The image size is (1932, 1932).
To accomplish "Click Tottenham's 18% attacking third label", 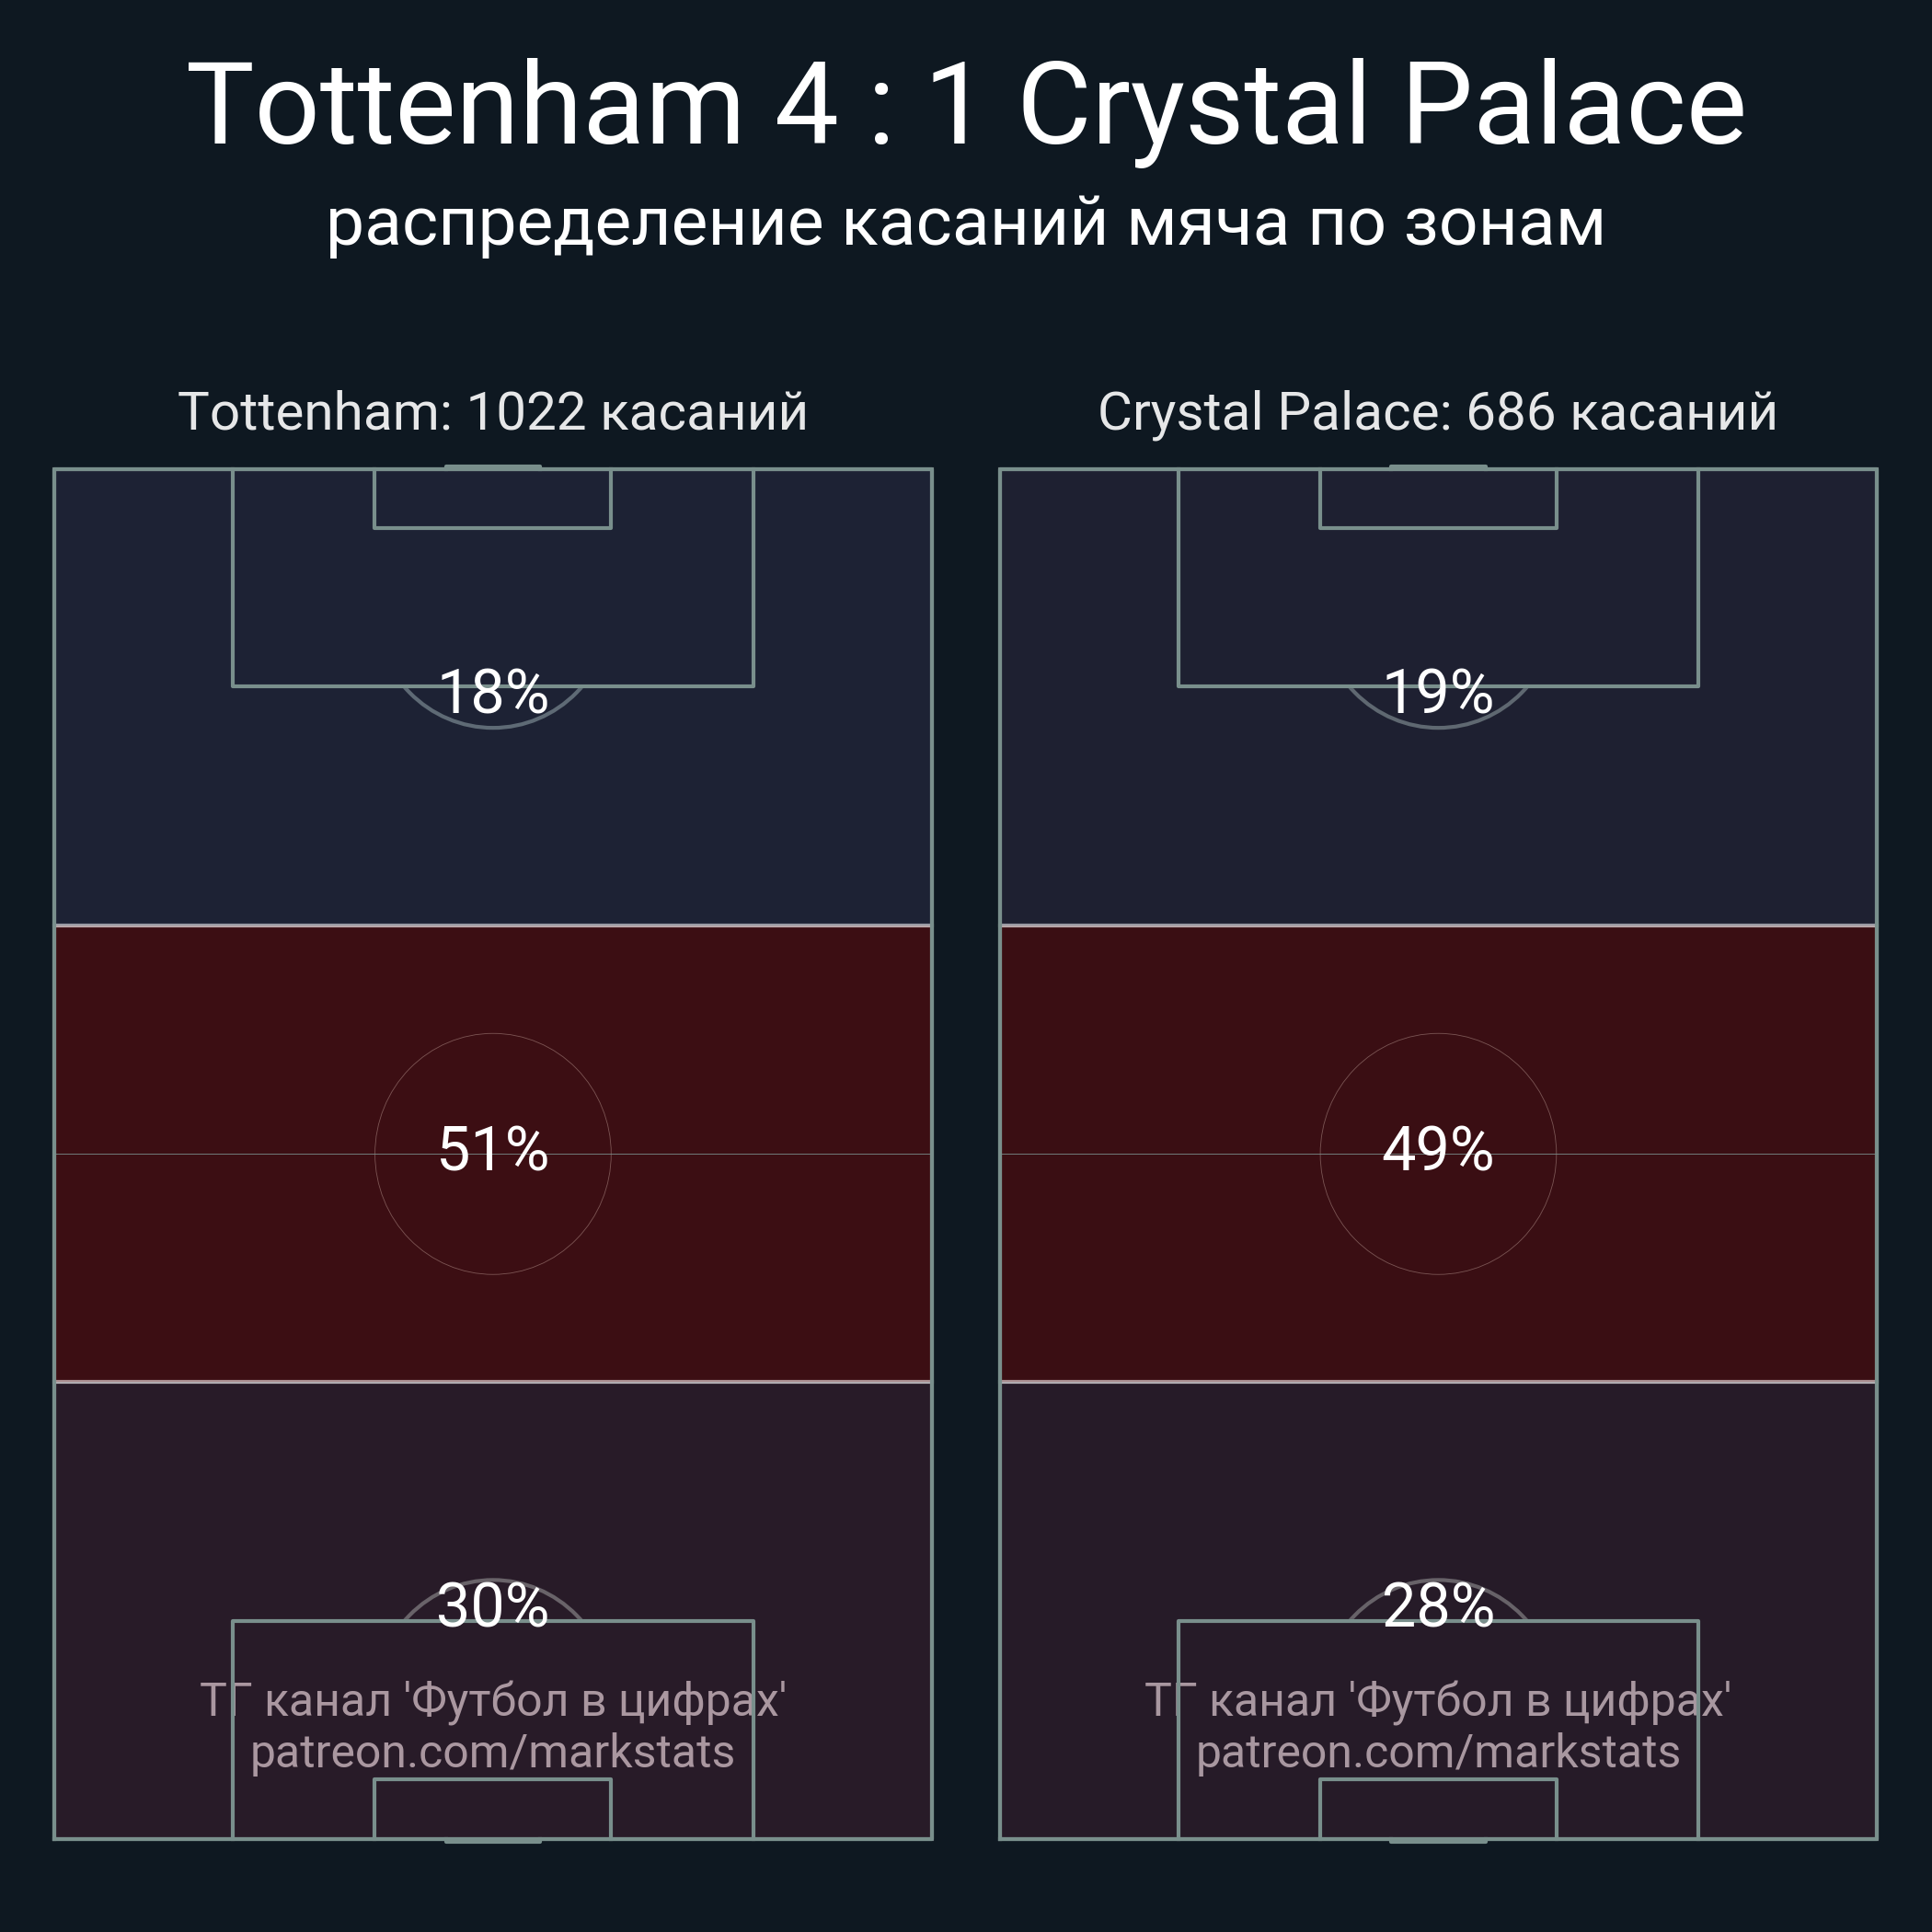I will point(493,691).
